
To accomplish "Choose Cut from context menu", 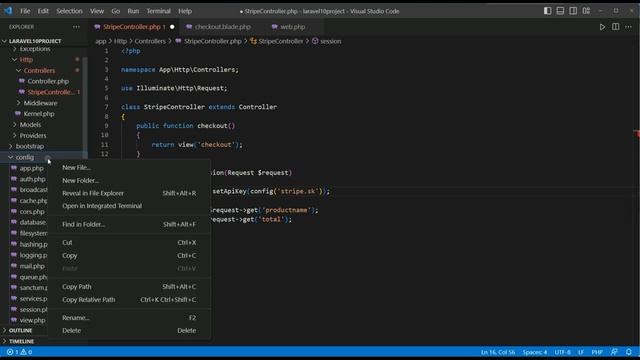I will tap(129, 242).
